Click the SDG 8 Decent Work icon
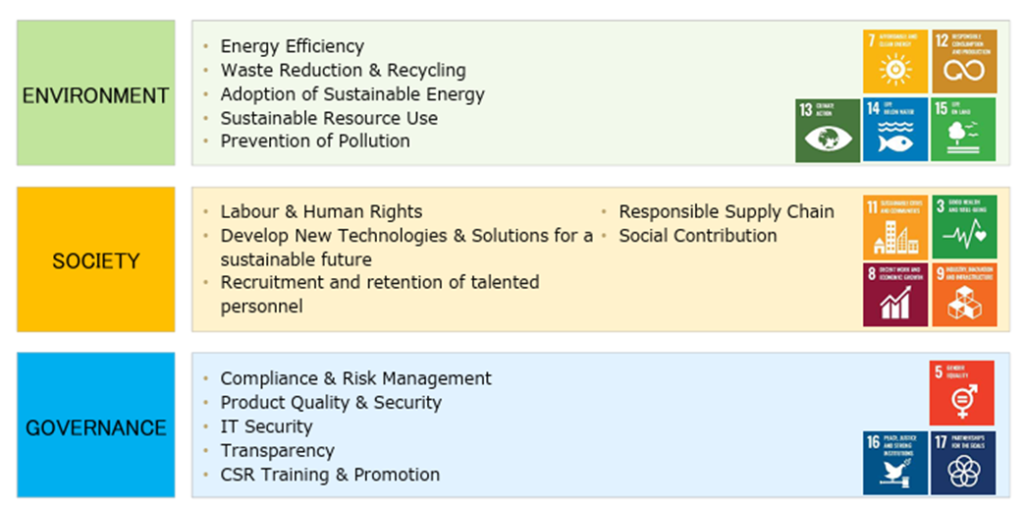 point(895,295)
